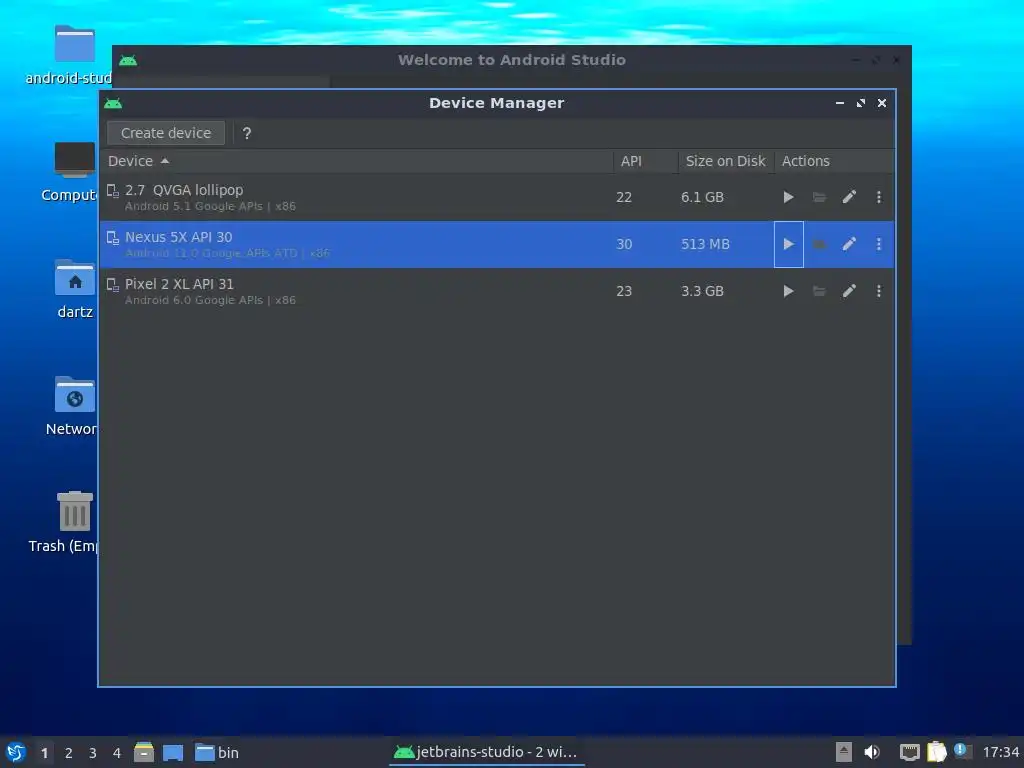Open the removable media eject tray icon
The width and height of the screenshot is (1024, 768).
coord(844,752)
